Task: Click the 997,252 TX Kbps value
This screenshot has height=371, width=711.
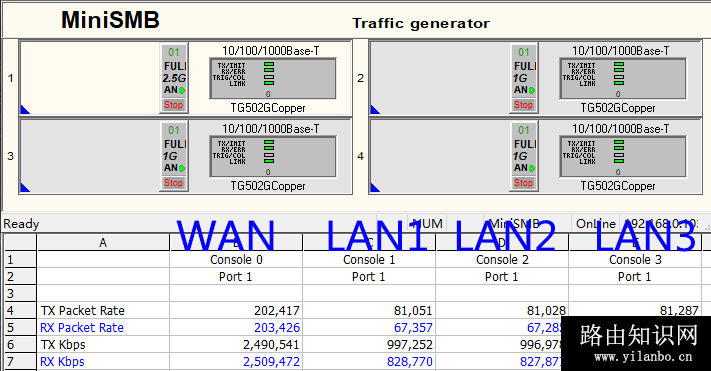Action: 410,345
